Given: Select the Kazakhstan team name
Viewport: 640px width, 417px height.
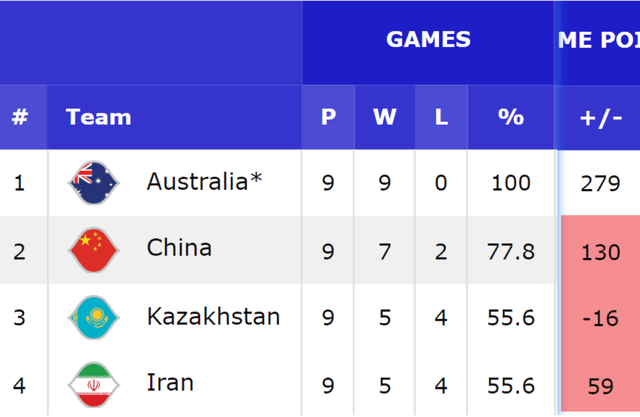Looking at the screenshot, I should click(x=213, y=316).
